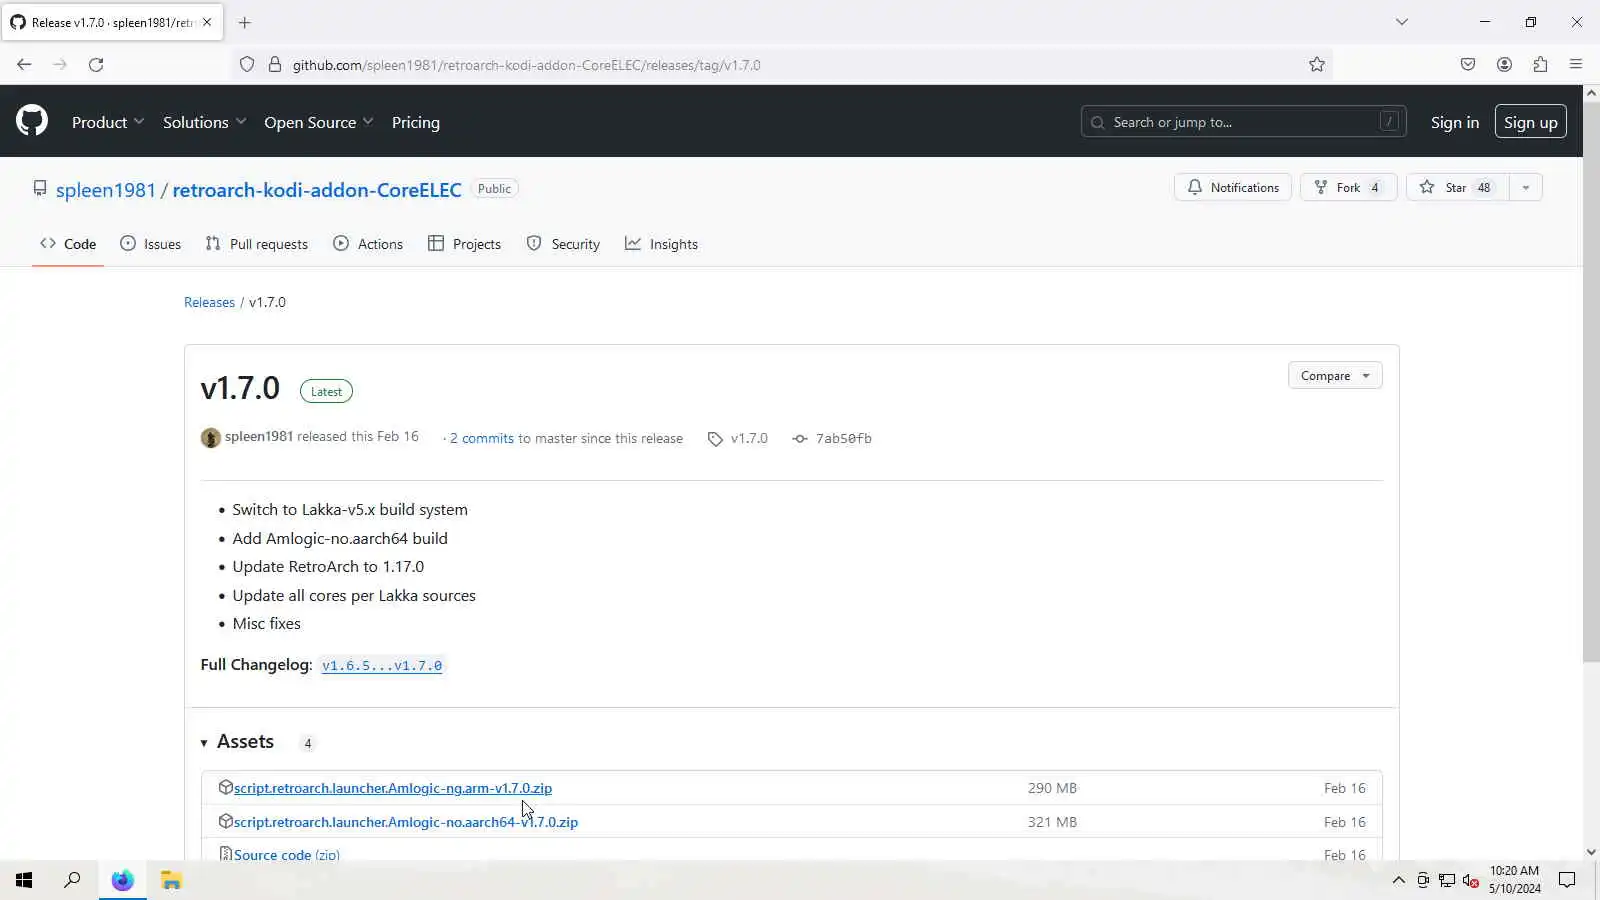
Task: Bookmark this page with the star icon
Action: tap(1317, 65)
